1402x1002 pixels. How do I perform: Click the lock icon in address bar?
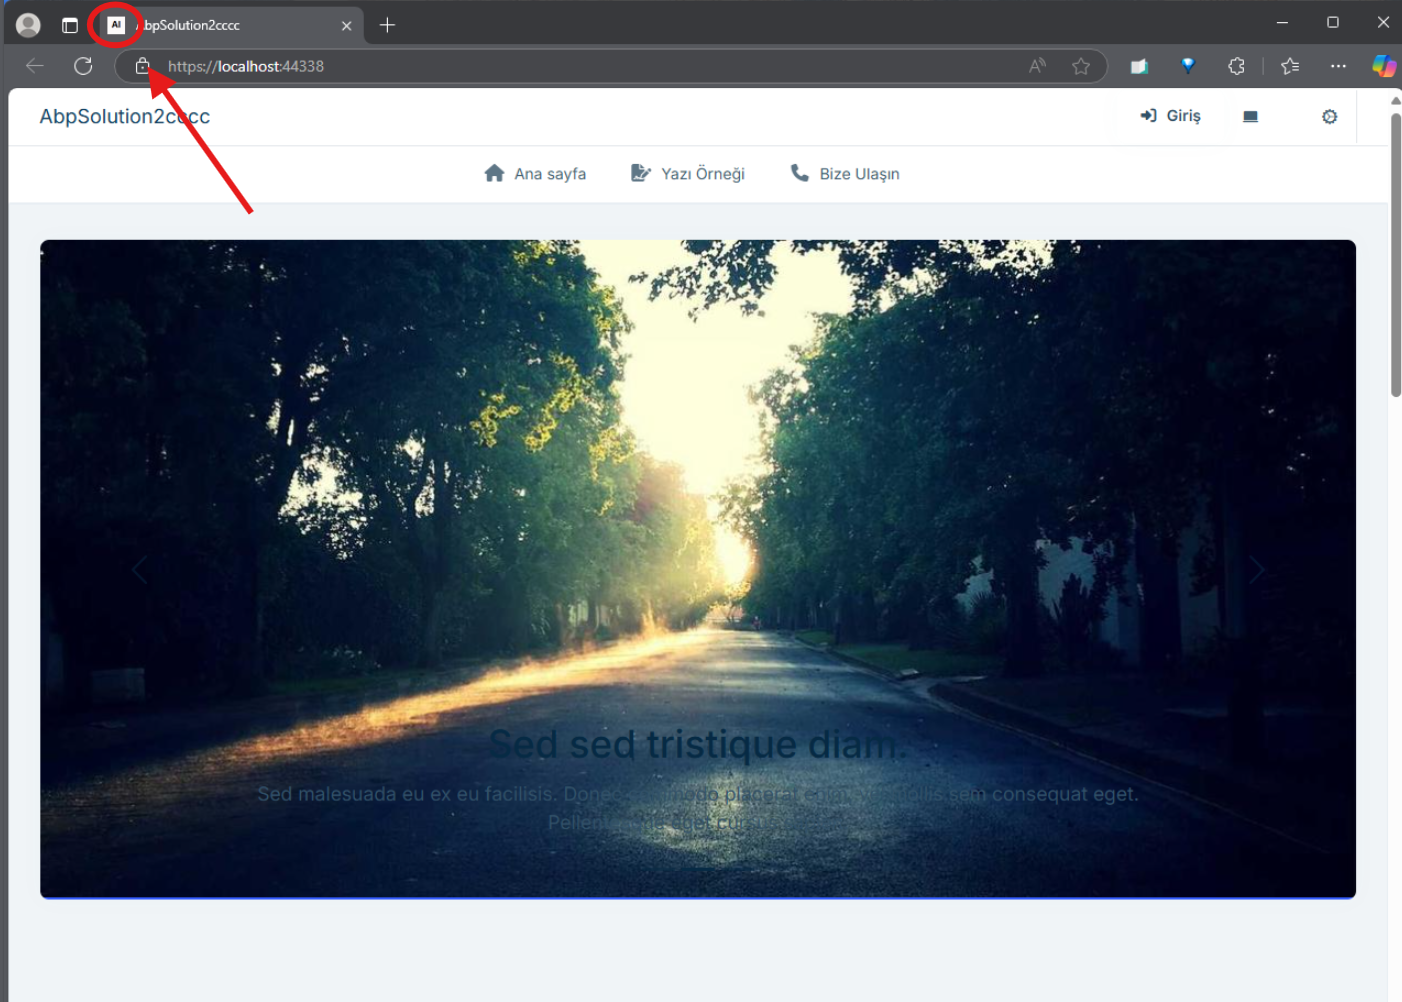pyautogui.click(x=142, y=66)
